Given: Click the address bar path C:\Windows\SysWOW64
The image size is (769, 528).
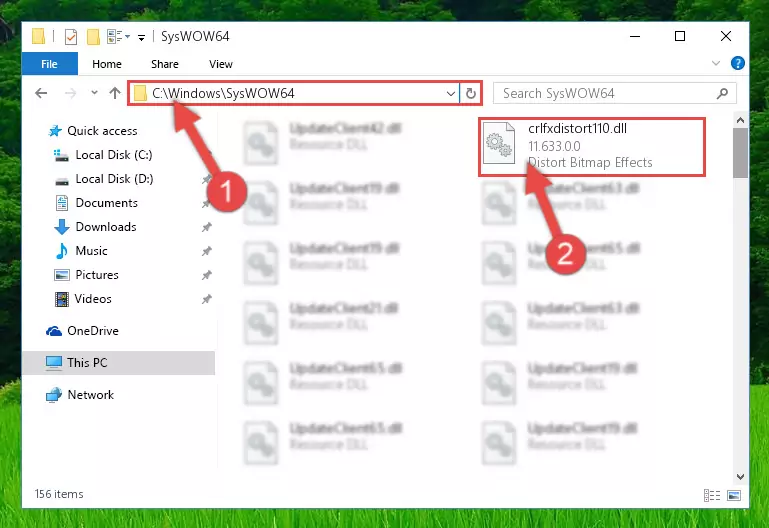Looking at the screenshot, I should 223,93.
